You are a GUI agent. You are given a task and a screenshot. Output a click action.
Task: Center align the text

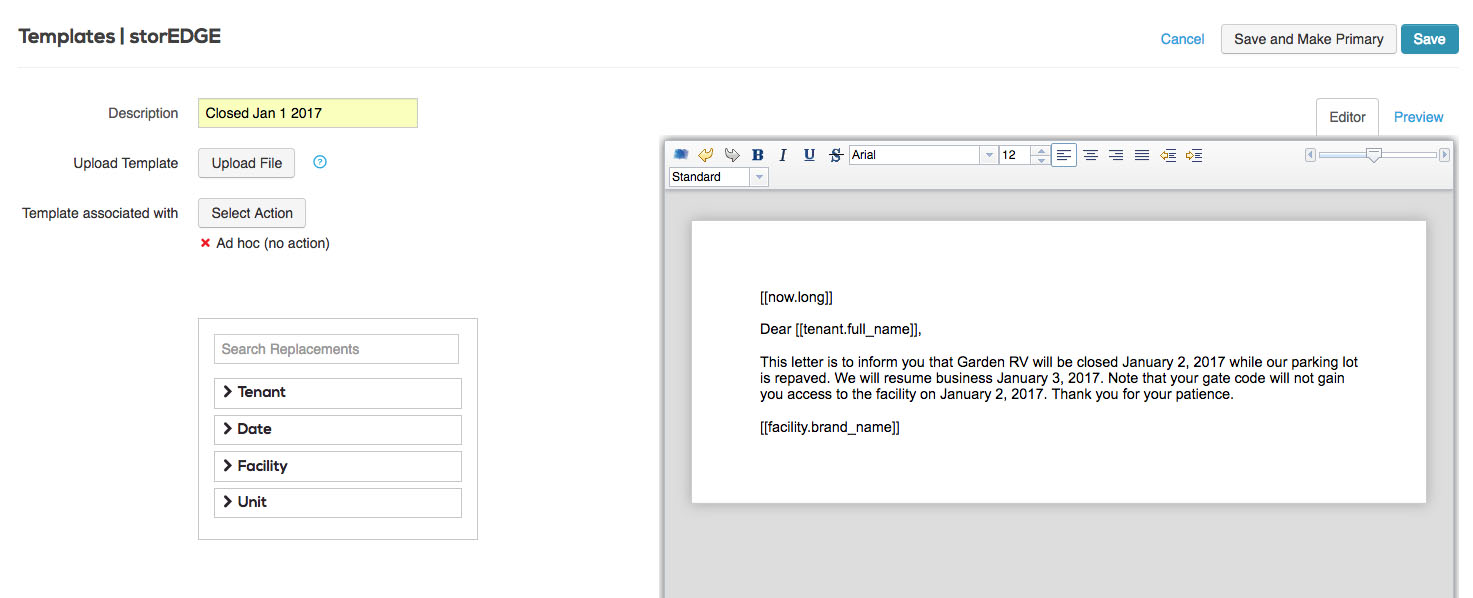coord(1090,155)
